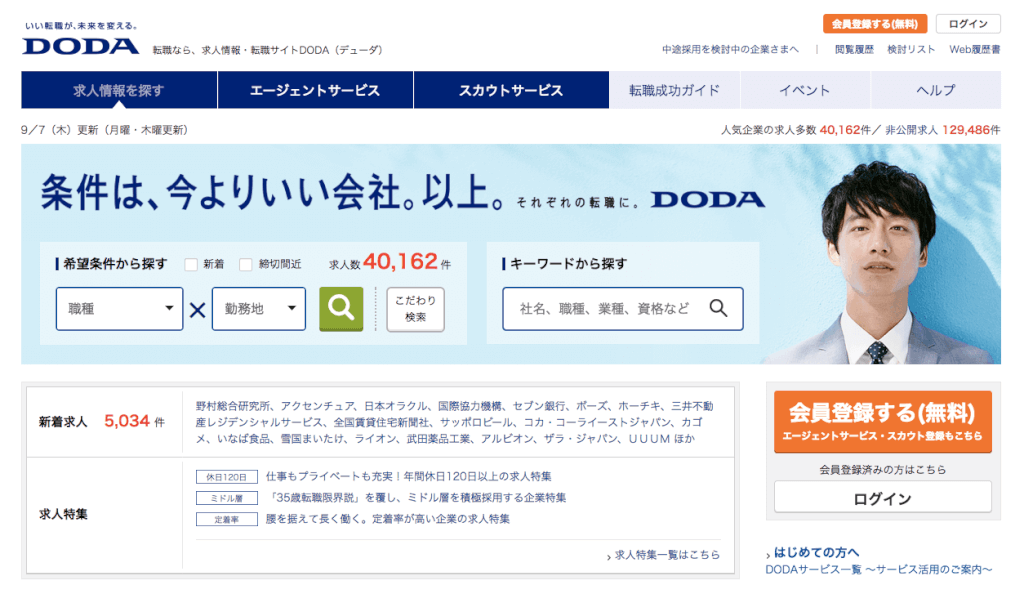The height and width of the screenshot is (594, 1024).
Task: Click the large orange 会員登録する(無料) sidebar button
Action: [x=882, y=422]
